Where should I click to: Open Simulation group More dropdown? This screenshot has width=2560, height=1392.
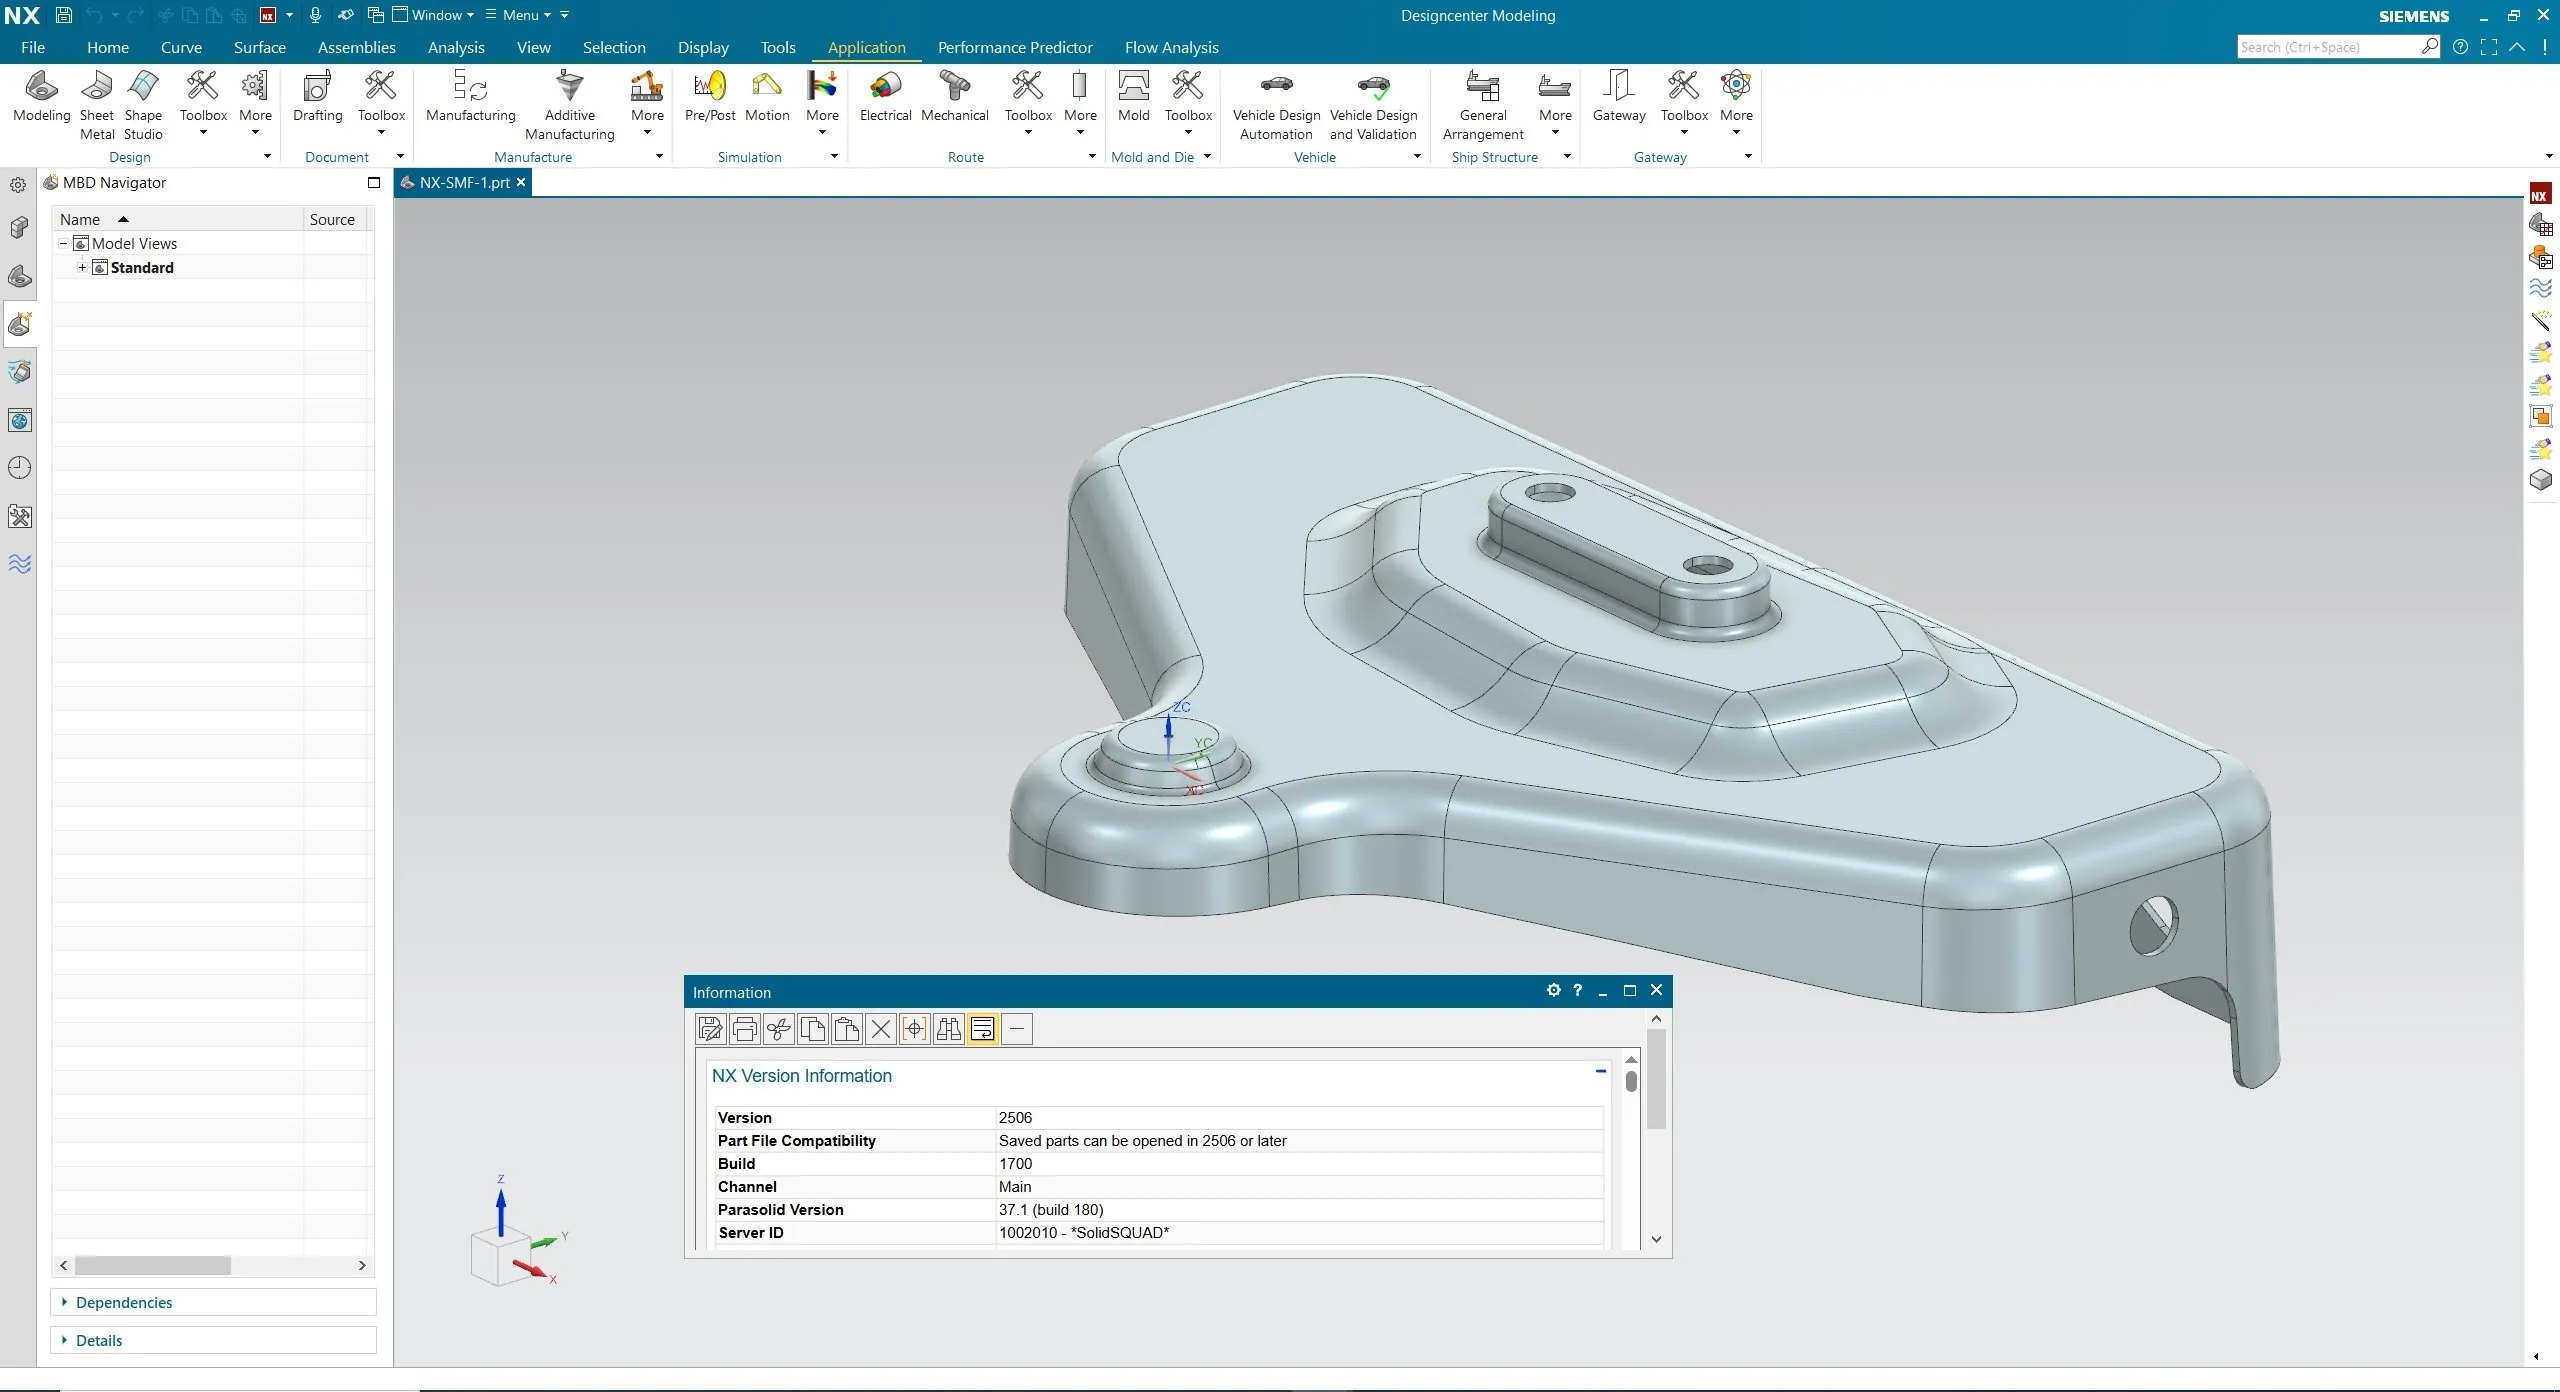822,103
